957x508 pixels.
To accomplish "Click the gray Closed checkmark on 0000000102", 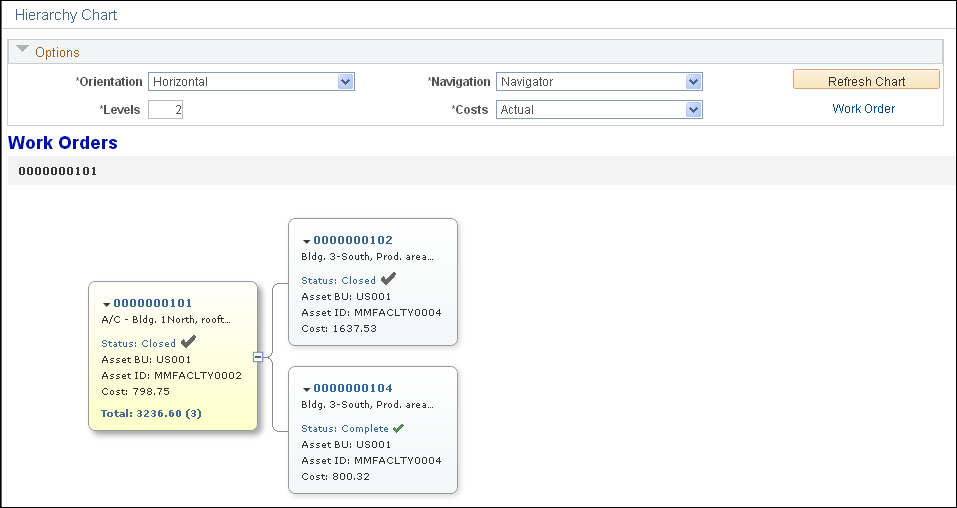I will (x=388, y=279).
